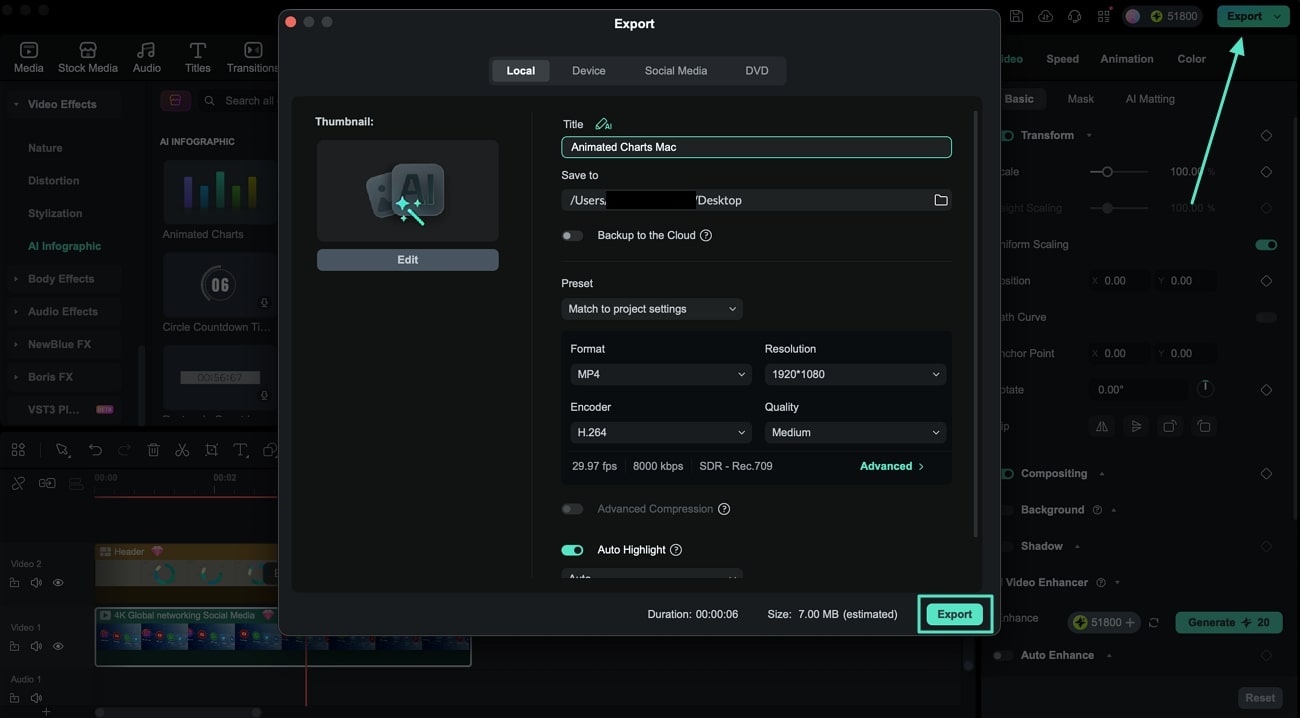Viewport: 1300px width, 718px height.
Task: Open the folder browser for the Save to path
Action: [x=940, y=200]
